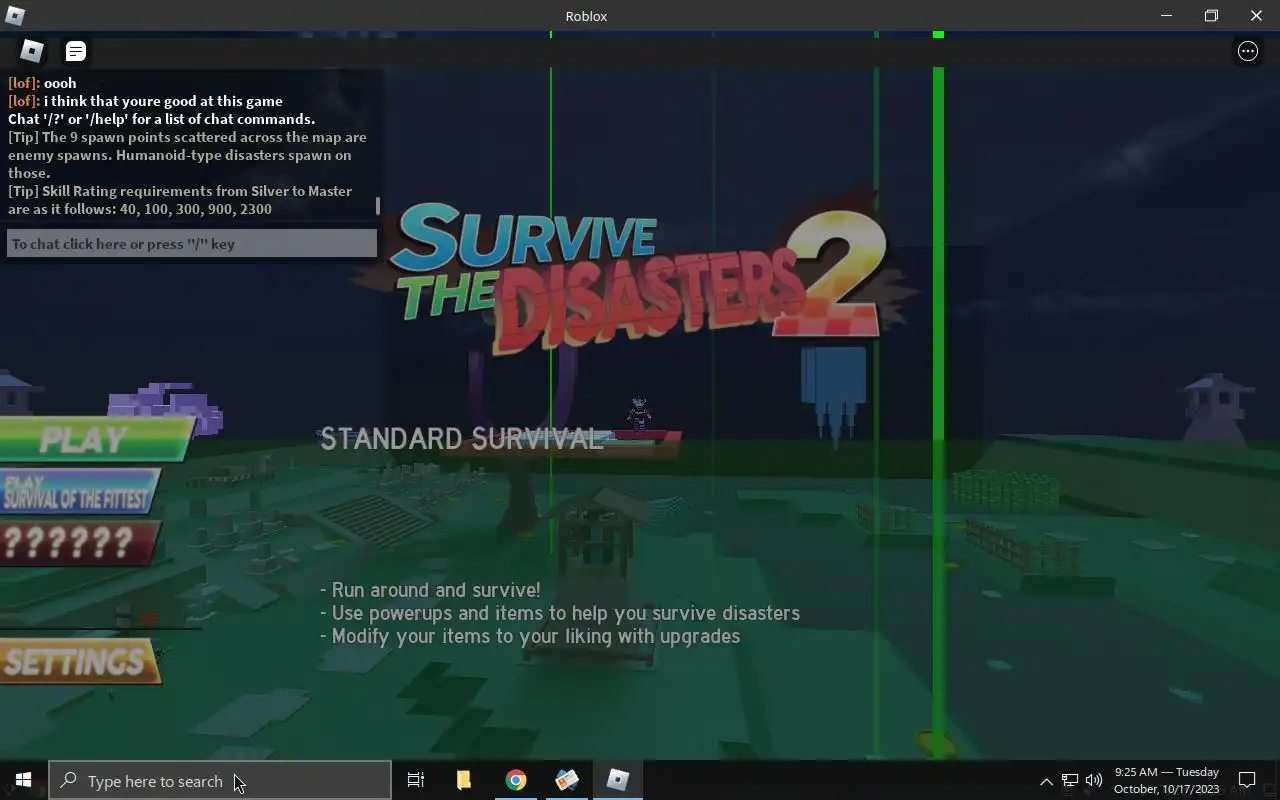Screen dimensions: 1280x800
Task: Select the Roblox taskbar icon
Action: (618, 780)
